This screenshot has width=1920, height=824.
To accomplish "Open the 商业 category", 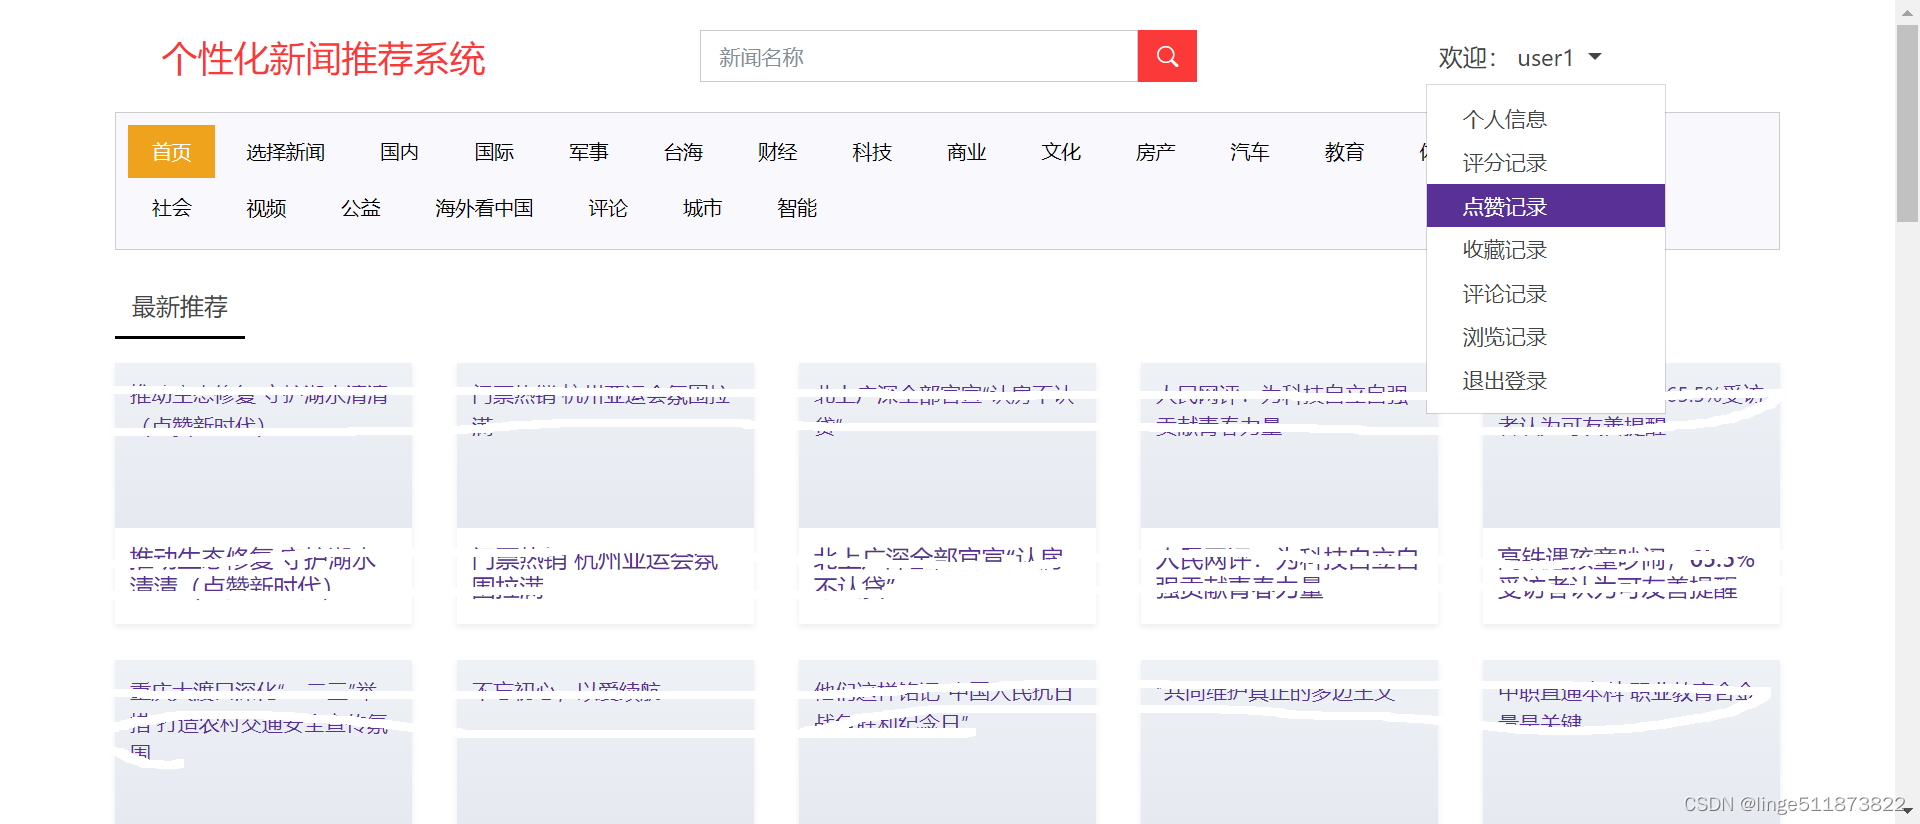I will [x=967, y=152].
